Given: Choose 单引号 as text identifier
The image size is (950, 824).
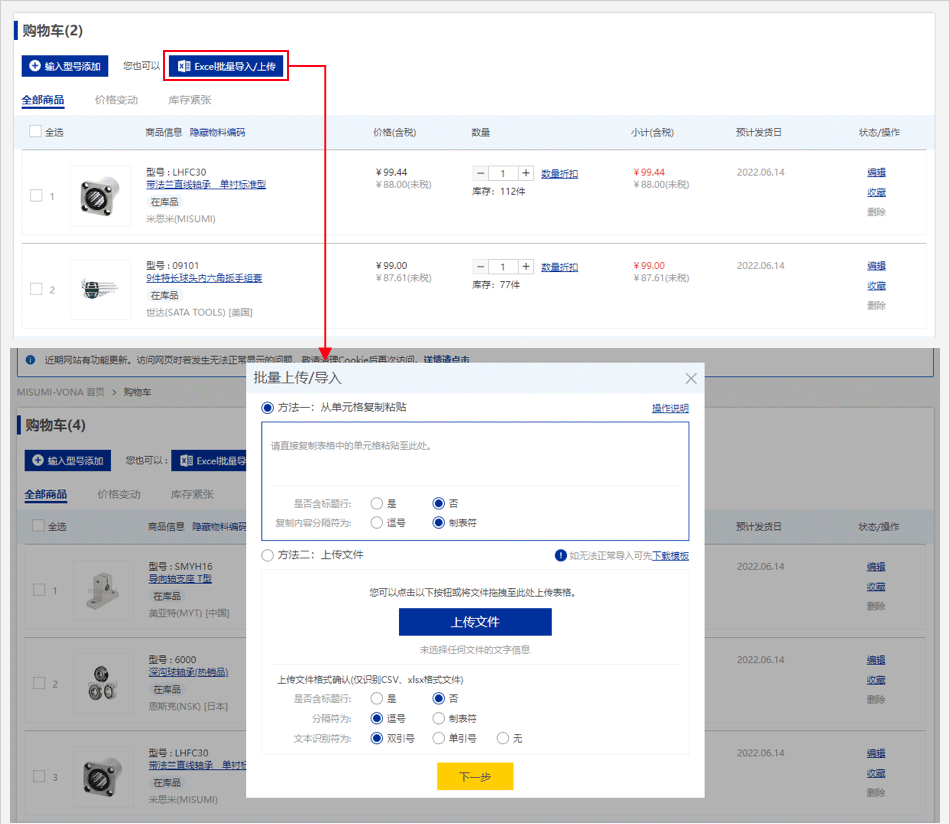Looking at the screenshot, I should [x=439, y=738].
